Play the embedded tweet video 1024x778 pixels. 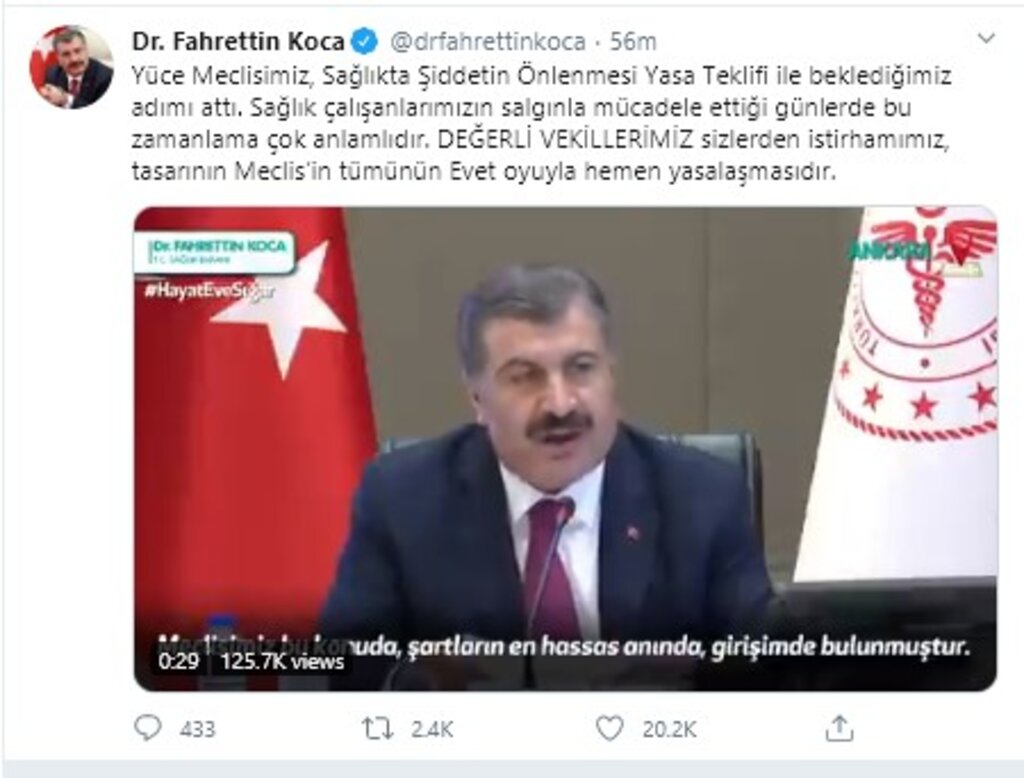[x=565, y=449]
